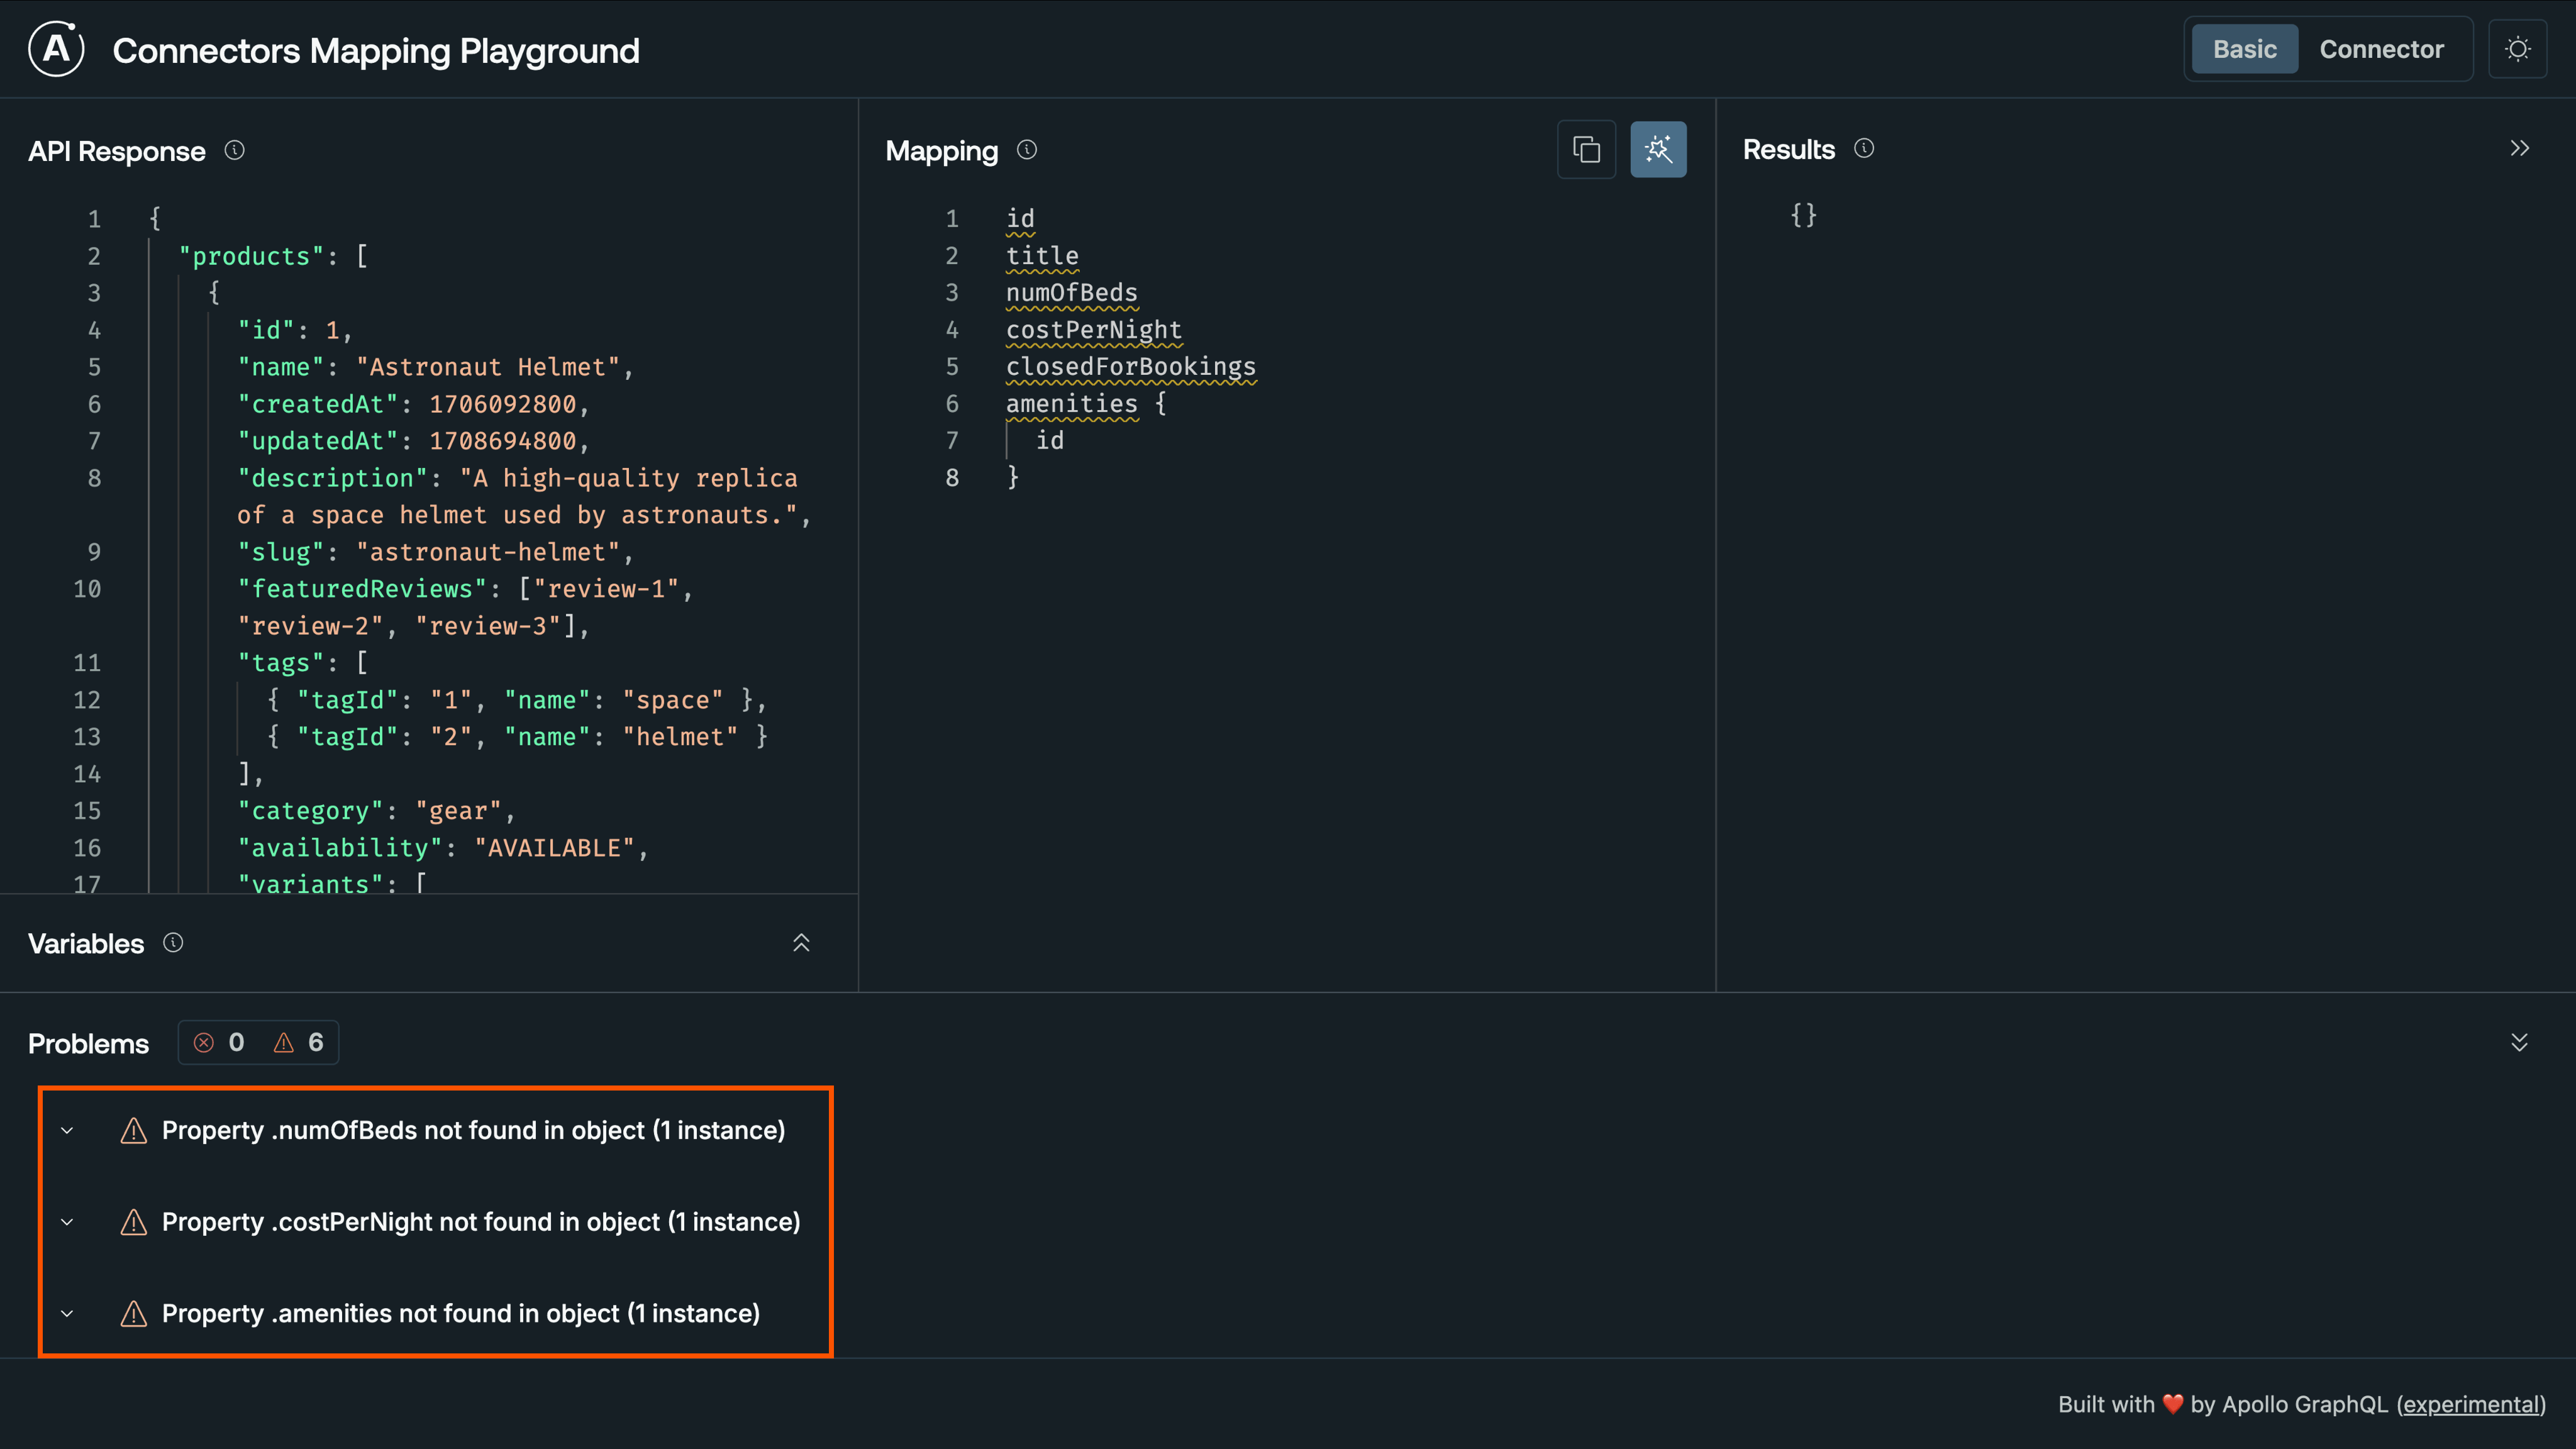2576x1449 pixels.
Task: Click the magic wand auto-generate icon
Action: tap(1658, 149)
